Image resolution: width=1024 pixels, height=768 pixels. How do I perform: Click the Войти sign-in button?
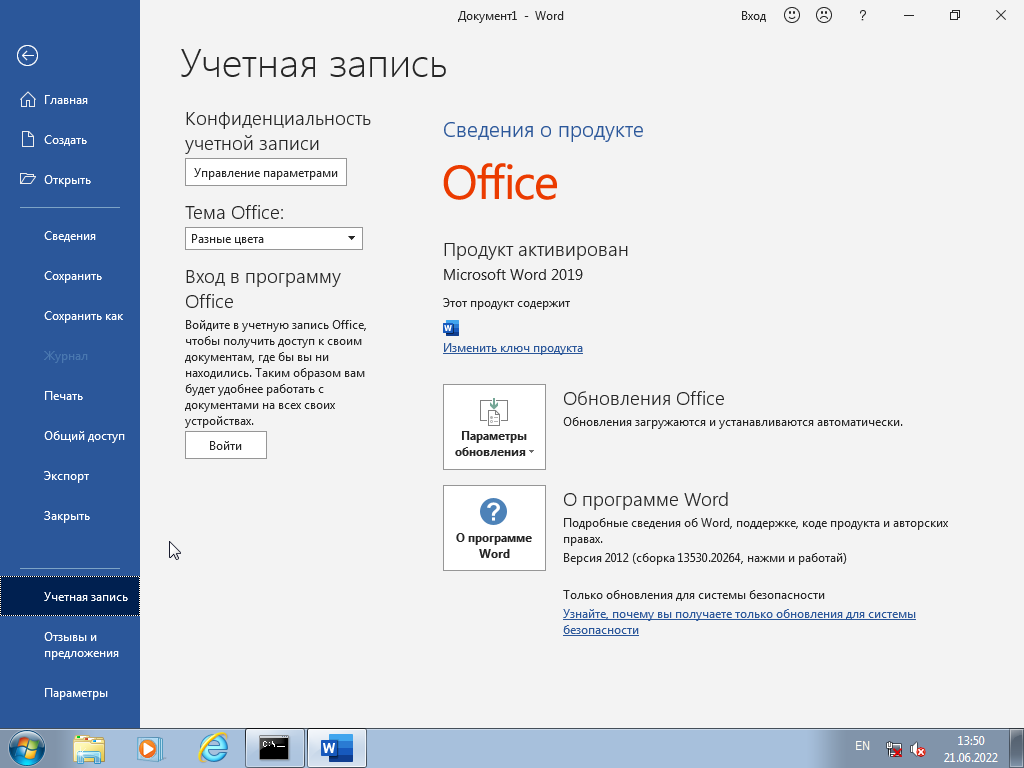click(225, 445)
